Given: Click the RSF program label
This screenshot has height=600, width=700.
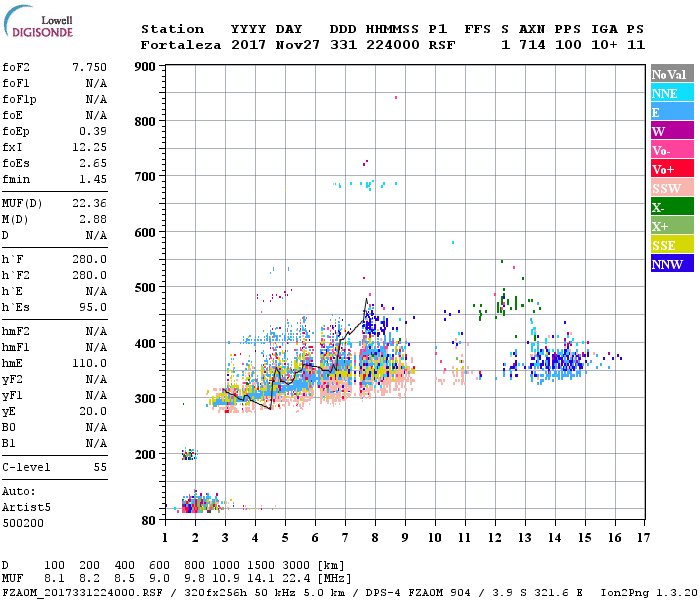Looking at the screenshot, I should coord(442,45).
